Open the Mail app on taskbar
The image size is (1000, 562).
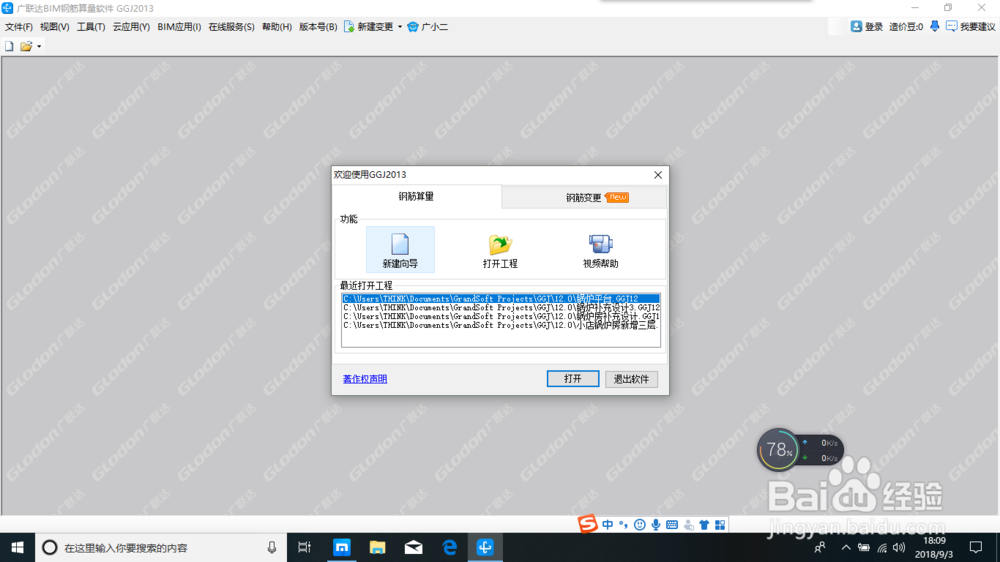pyautogui.click(x=413, y=547)
